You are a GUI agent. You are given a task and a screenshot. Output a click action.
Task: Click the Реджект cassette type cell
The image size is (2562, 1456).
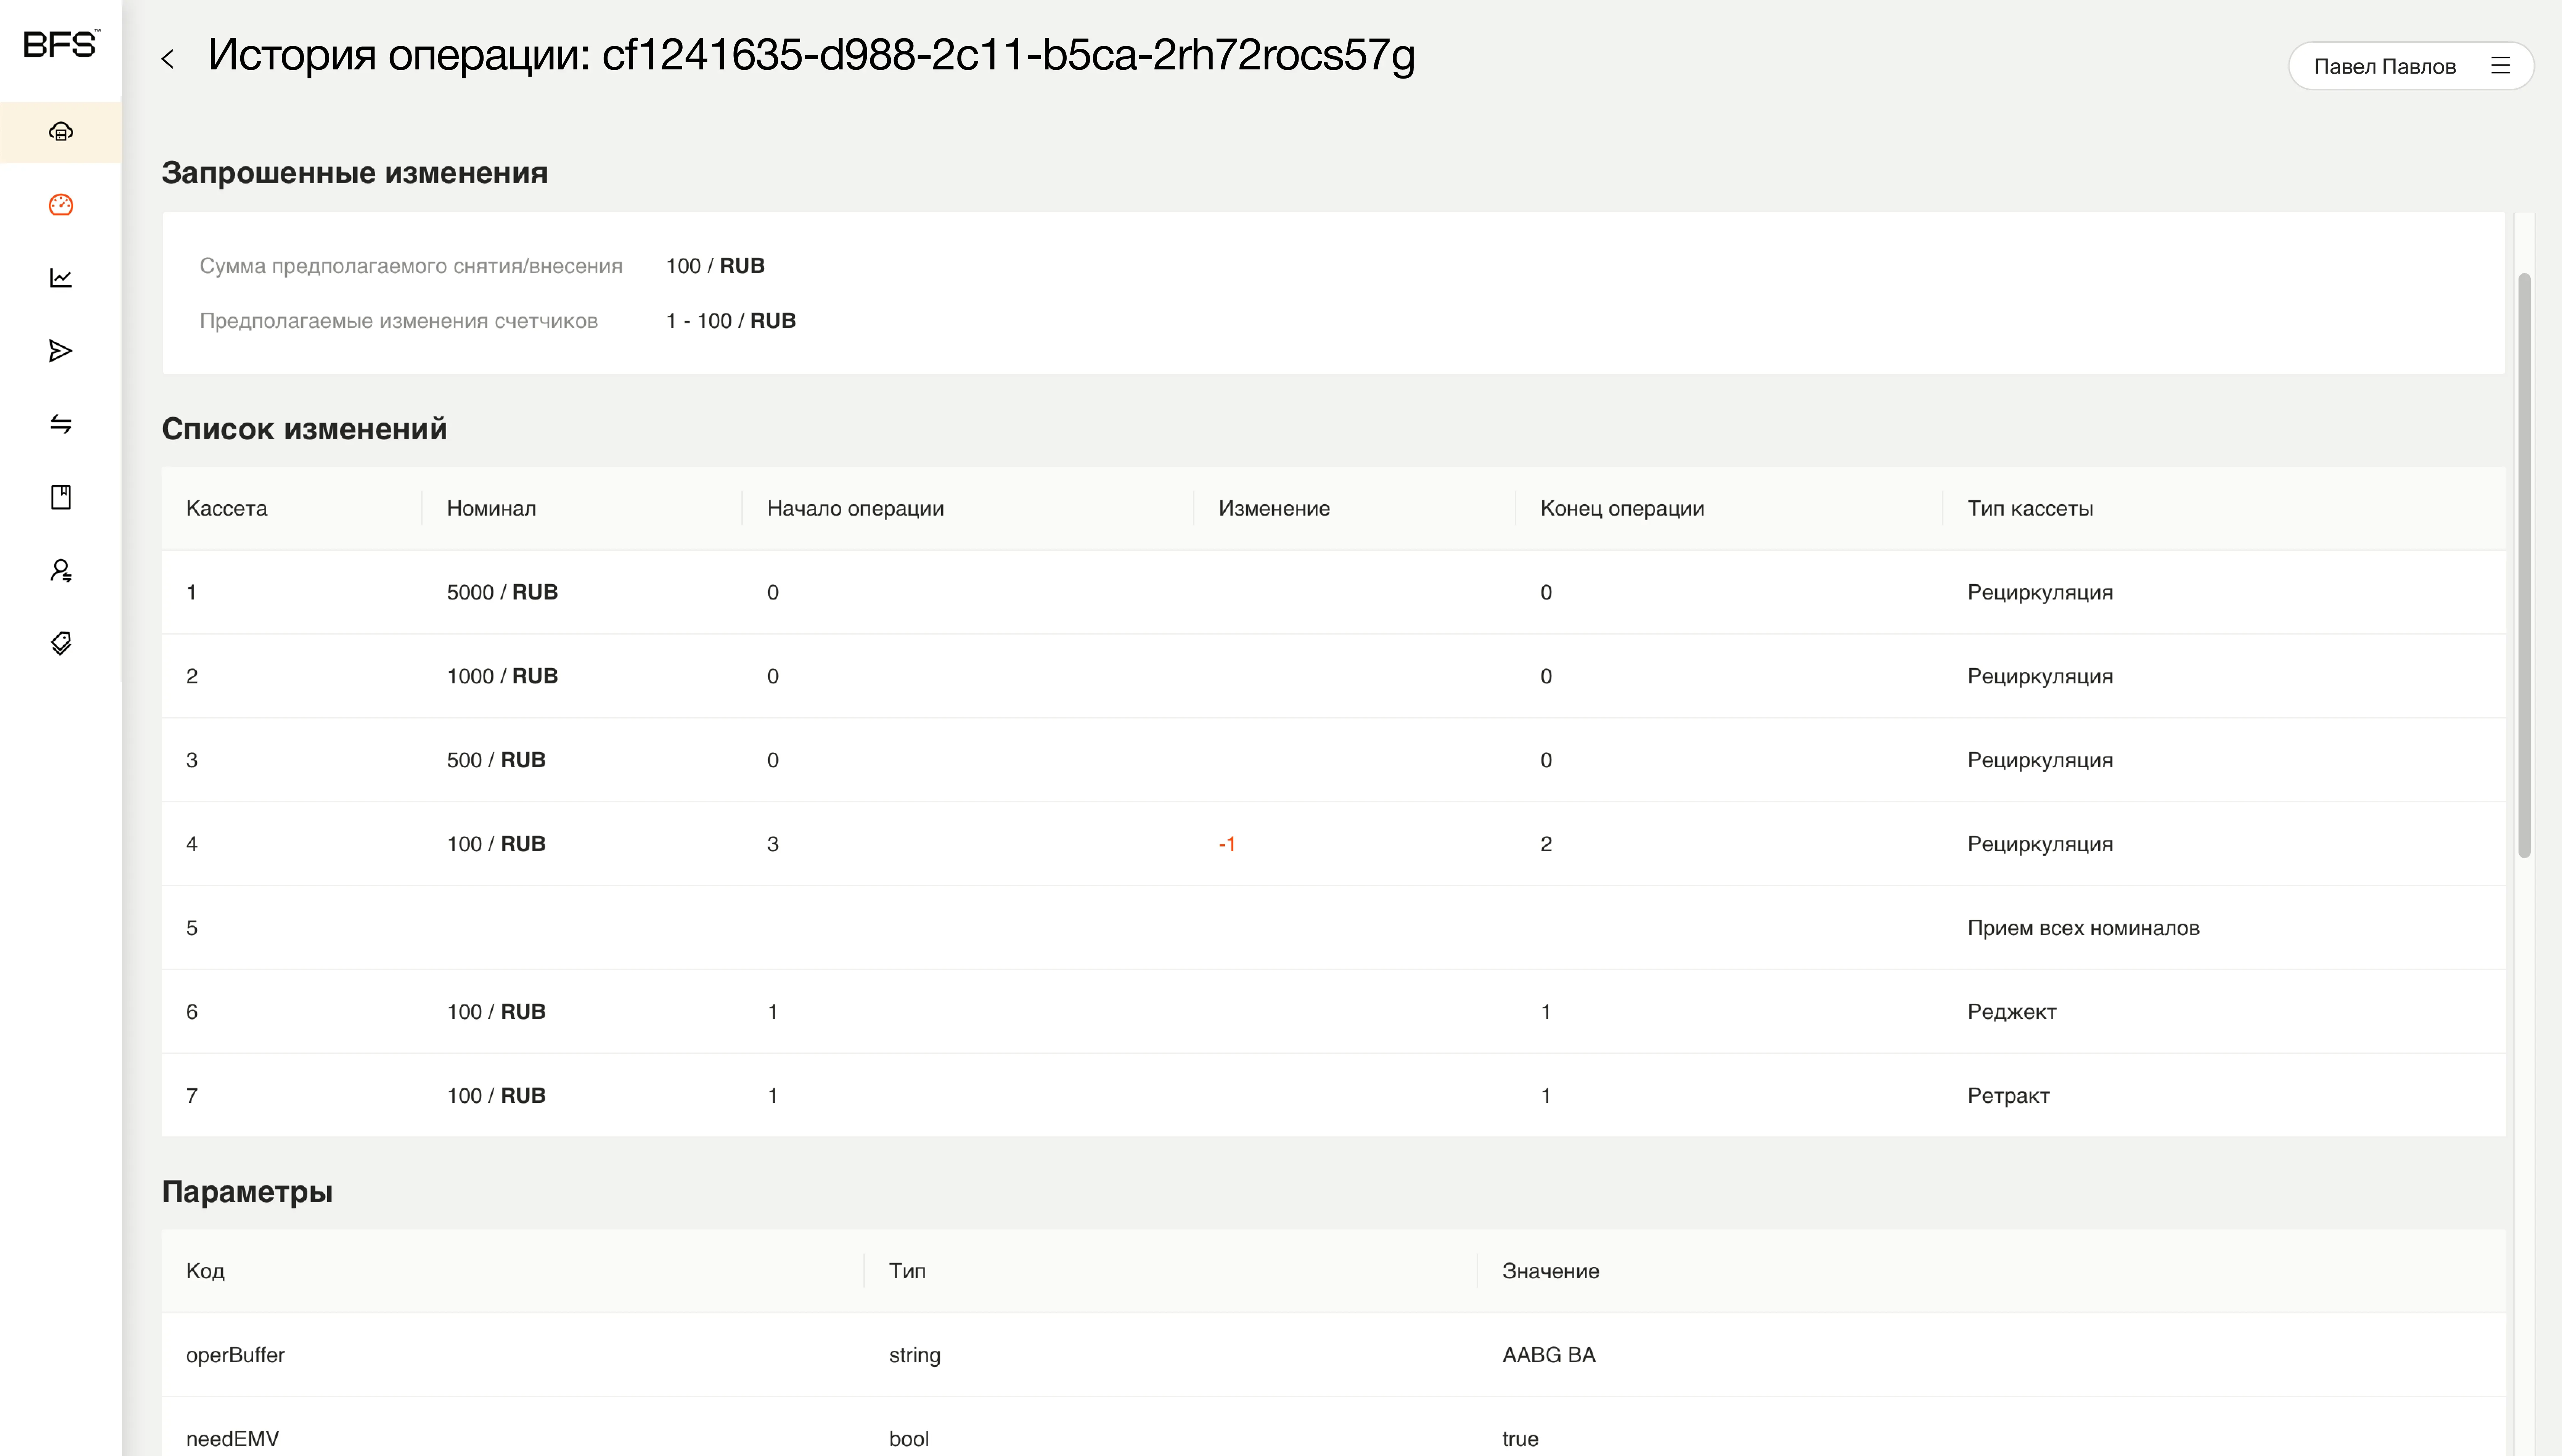tap(2012, 1012)
